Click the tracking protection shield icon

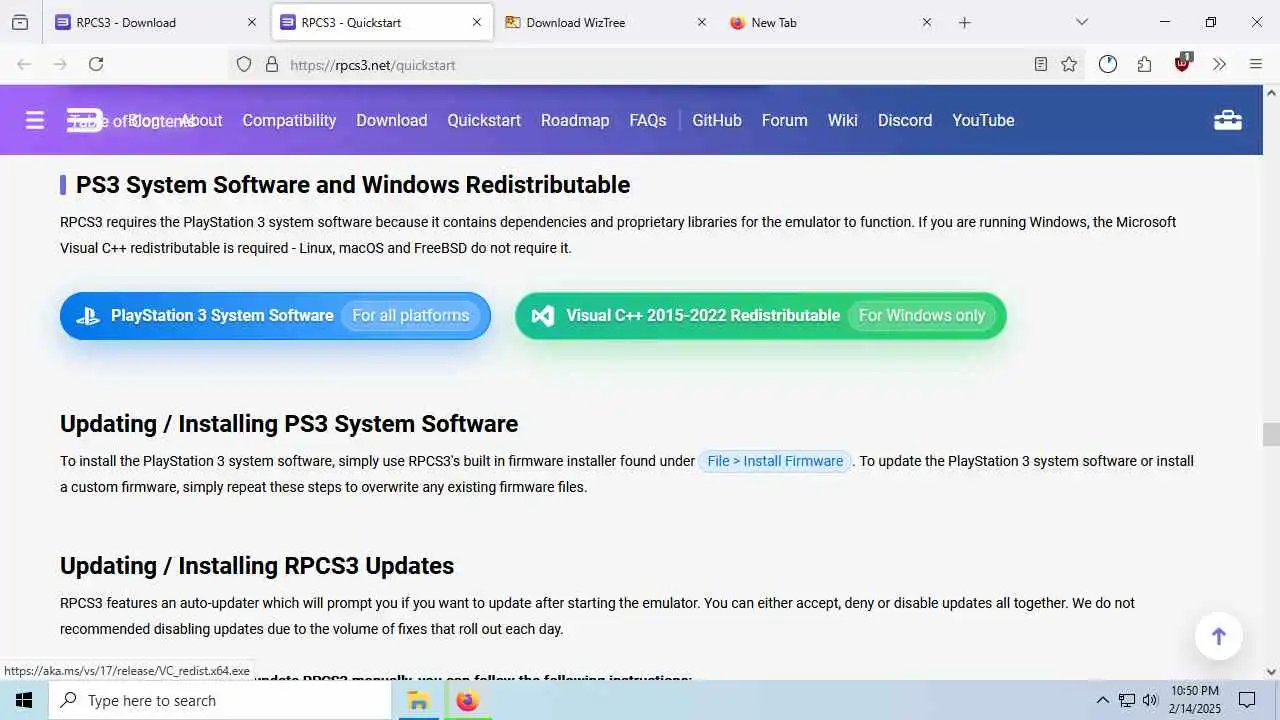244,64
